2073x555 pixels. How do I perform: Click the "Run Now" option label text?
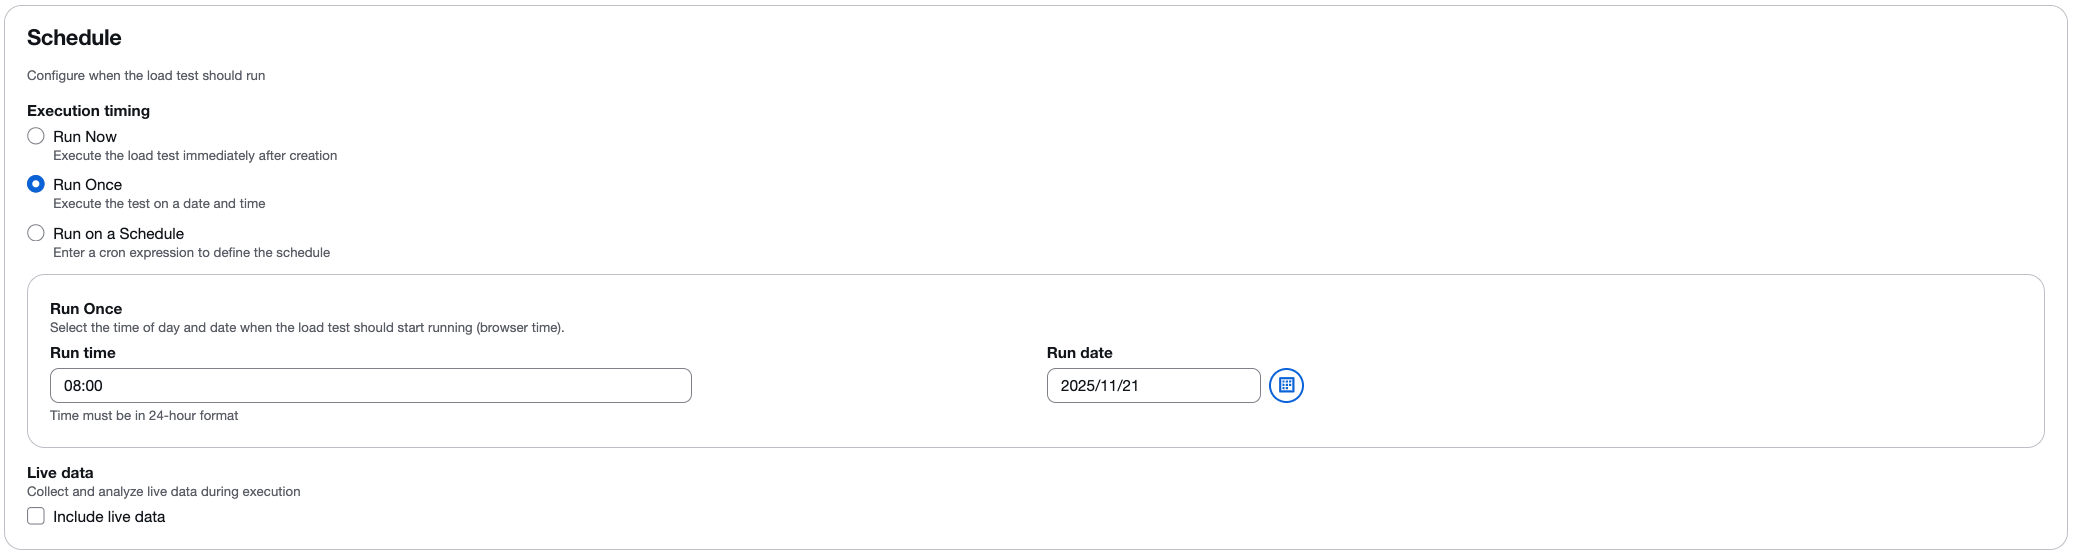(x=85, y=137)
